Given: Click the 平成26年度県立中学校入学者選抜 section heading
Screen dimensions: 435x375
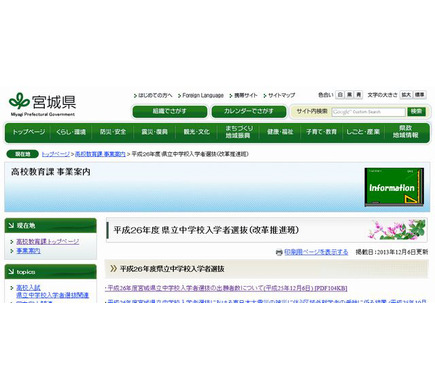Looking at the screenshot, I should click(x=172, y=269).
